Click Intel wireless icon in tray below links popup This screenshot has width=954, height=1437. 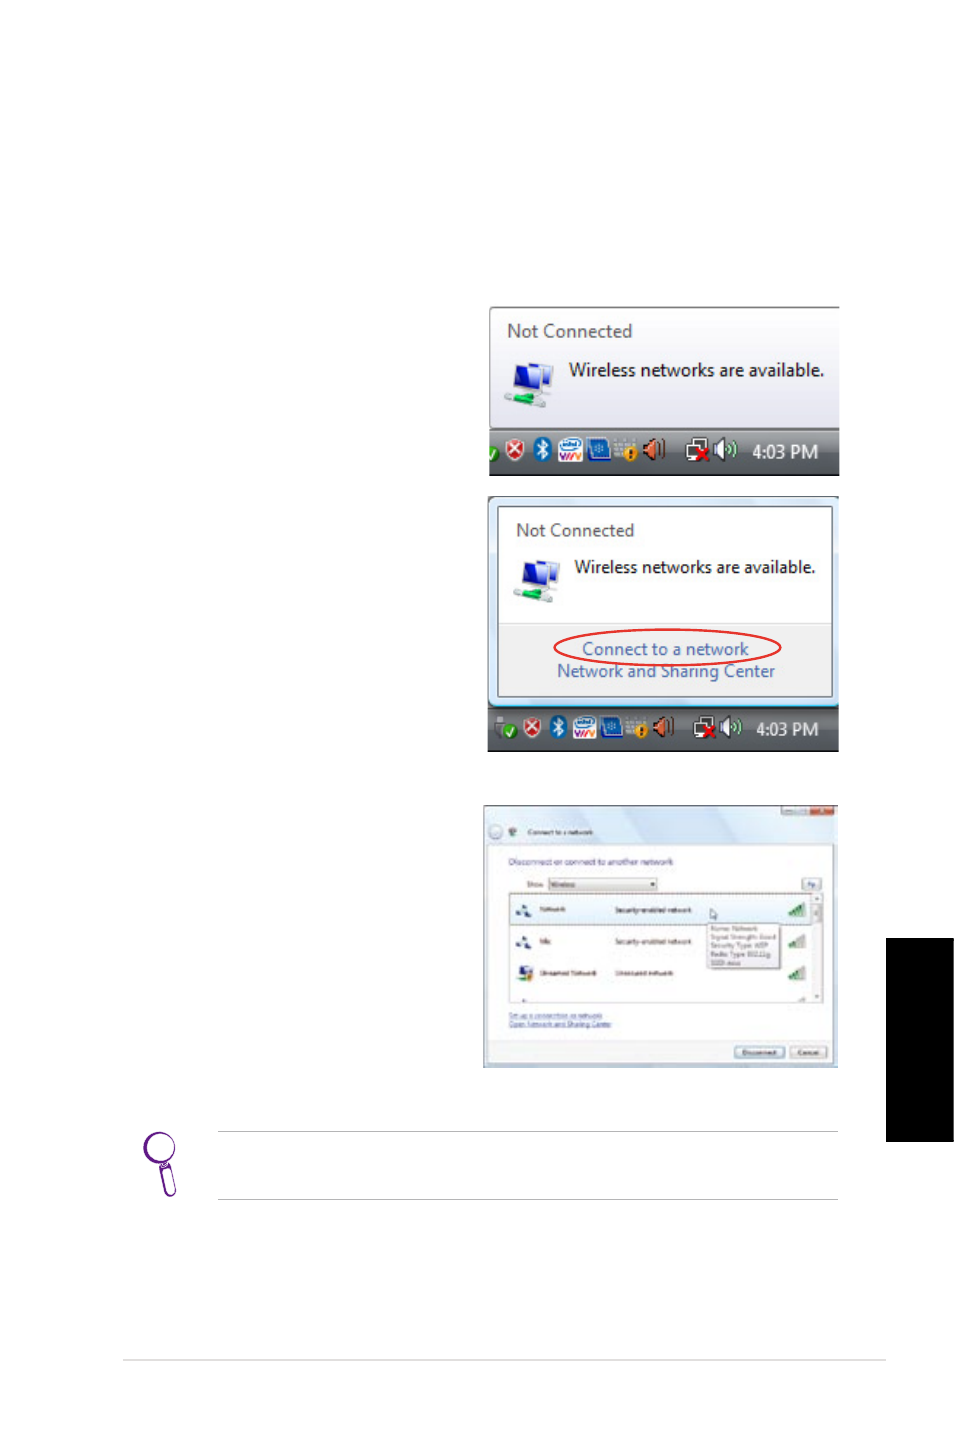coord(585,728)
